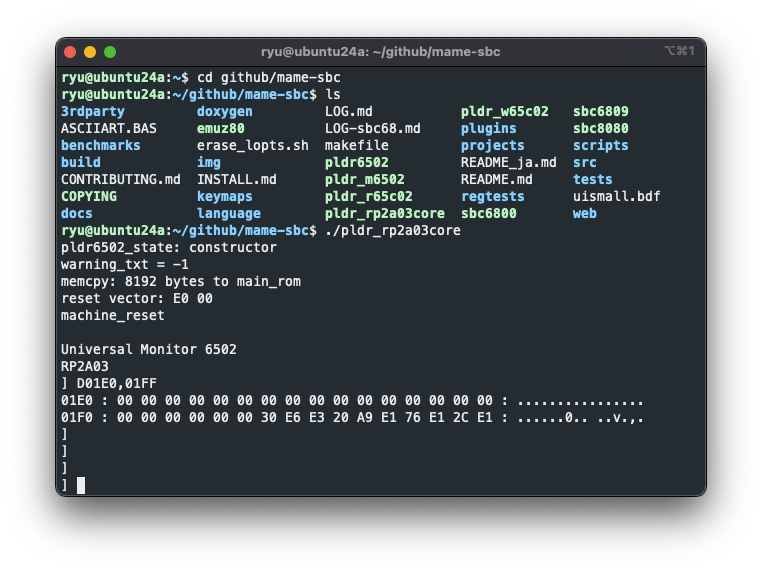Click the docs directory name
The image size is (762, 570).
(77, 213)
